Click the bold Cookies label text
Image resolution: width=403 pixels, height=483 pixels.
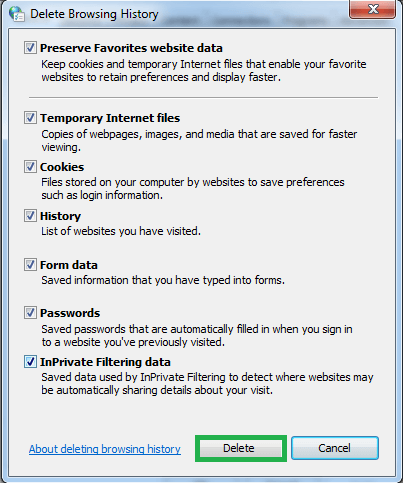(62, 167)
